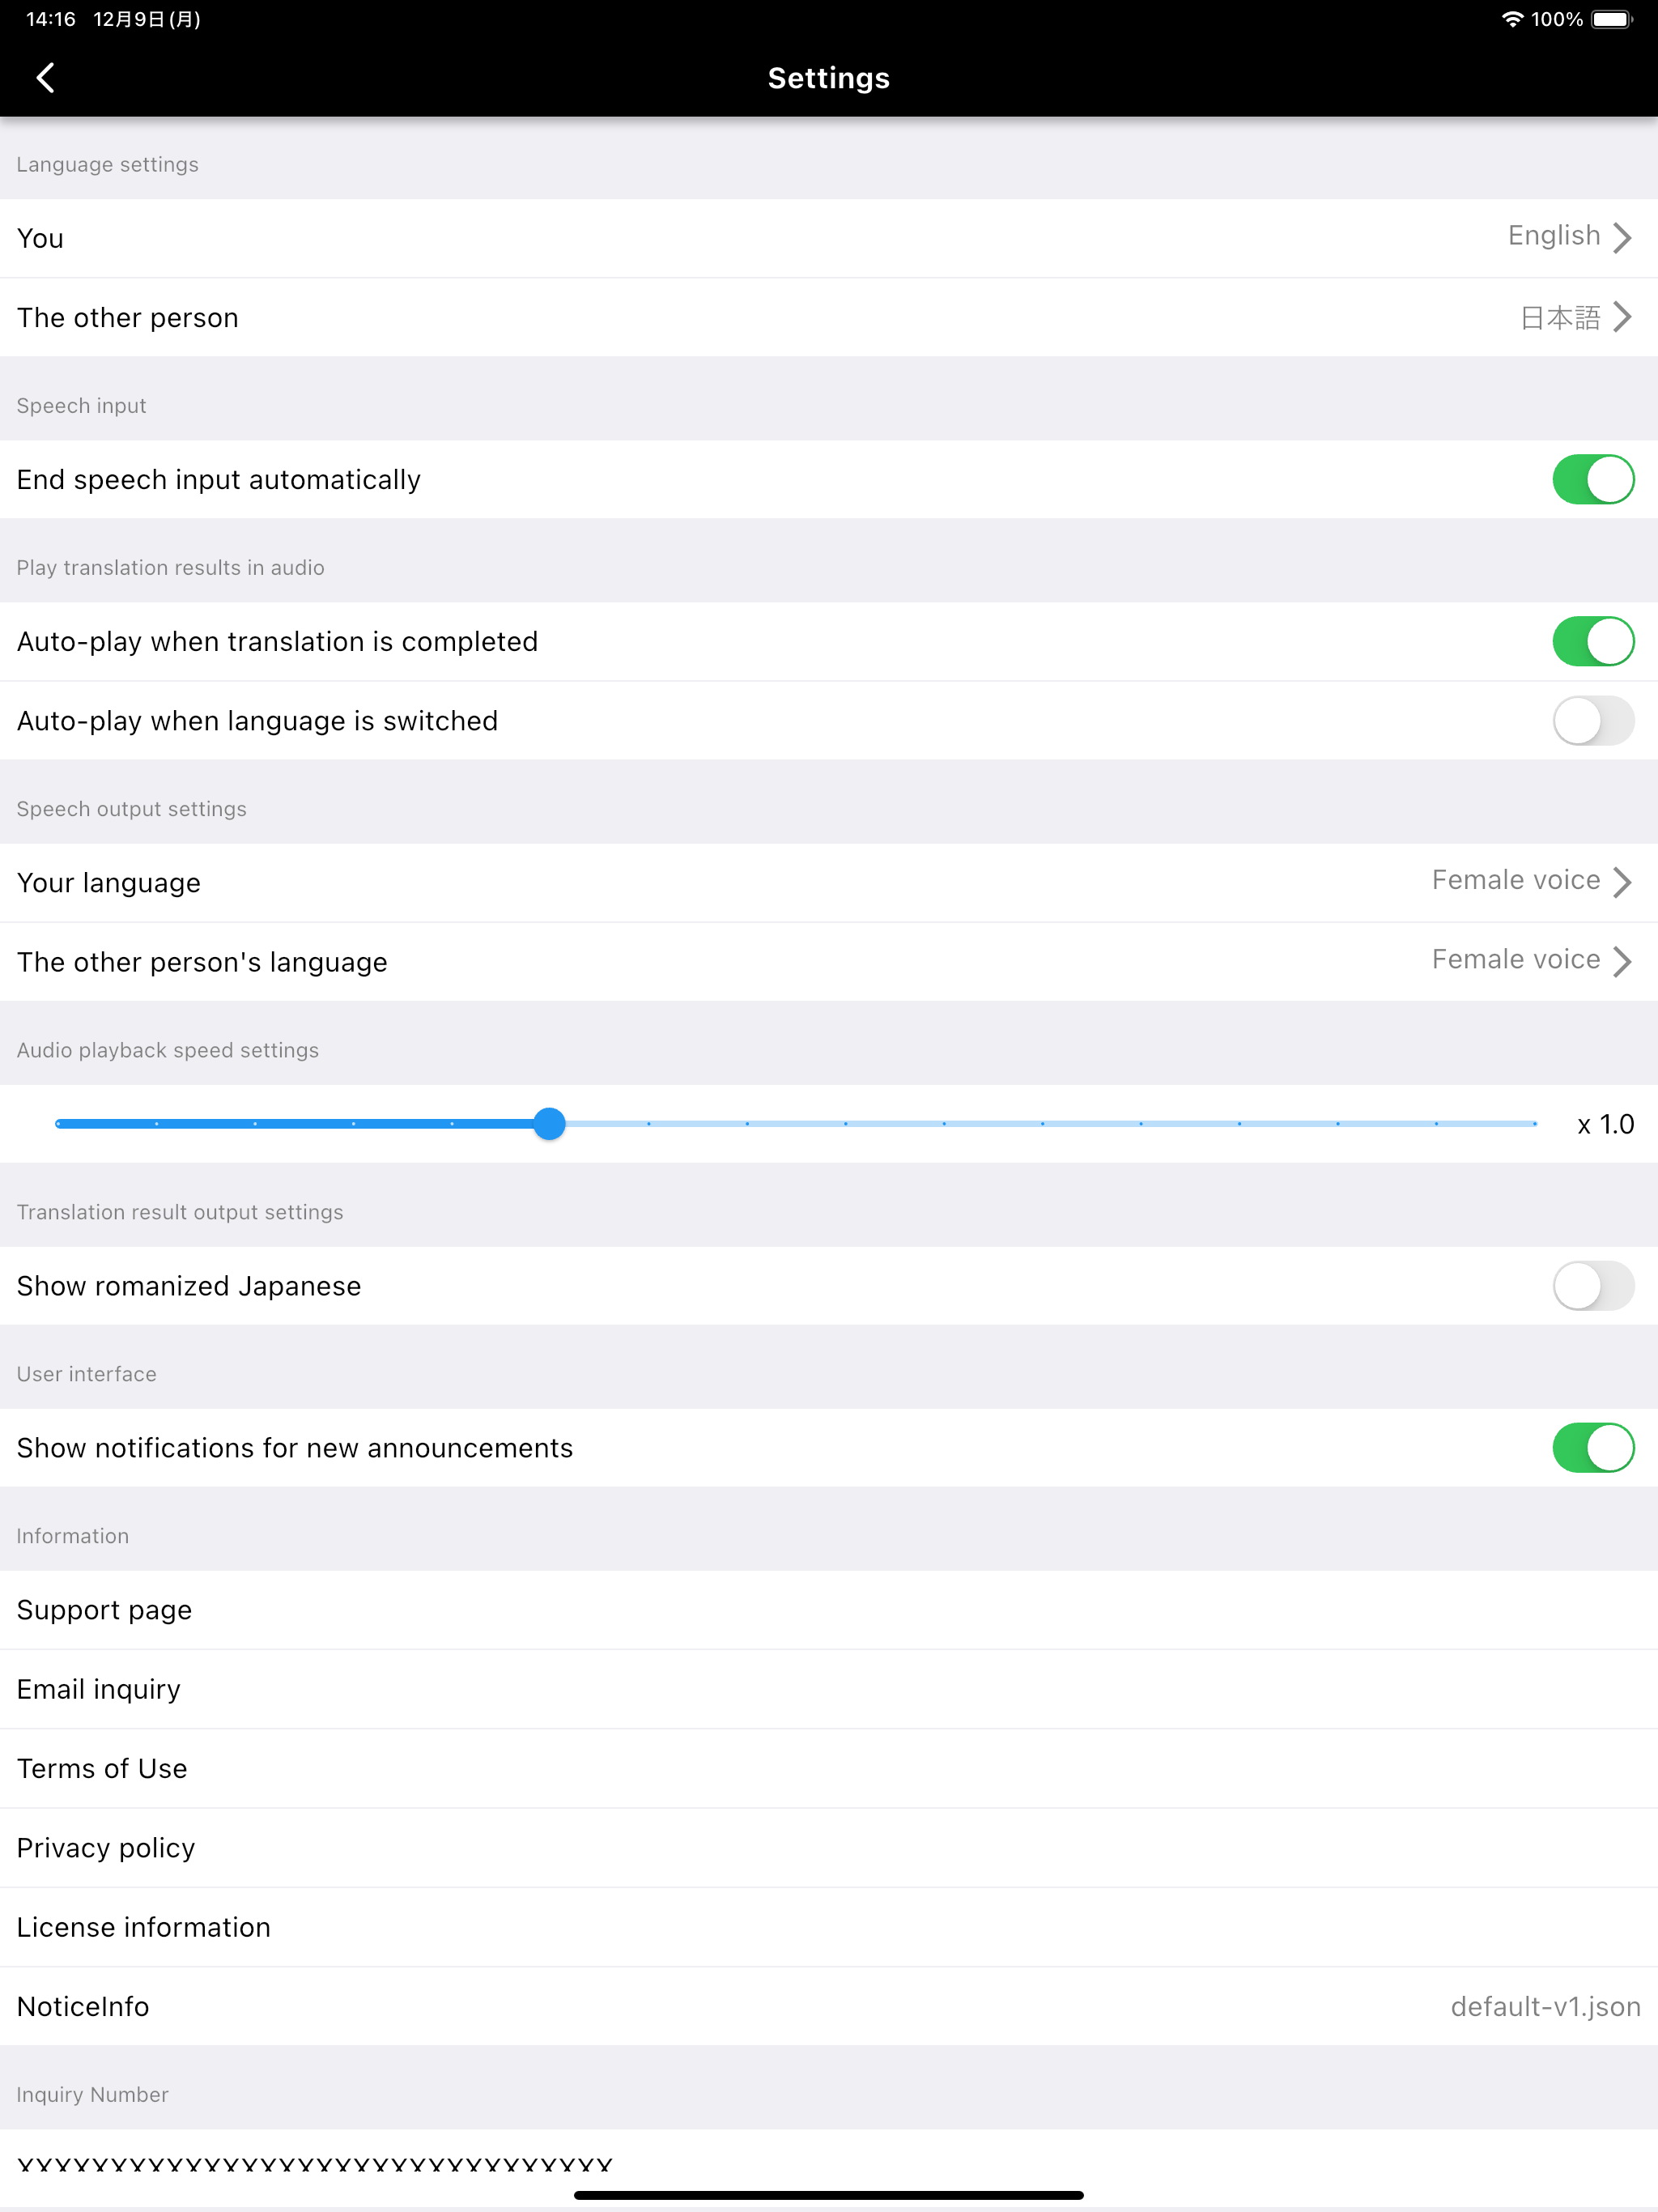Viewport: 1658px width, 2212px height.
Task: Turn on Show romanized Japanese
Action: click(x=1593, y=1286)
